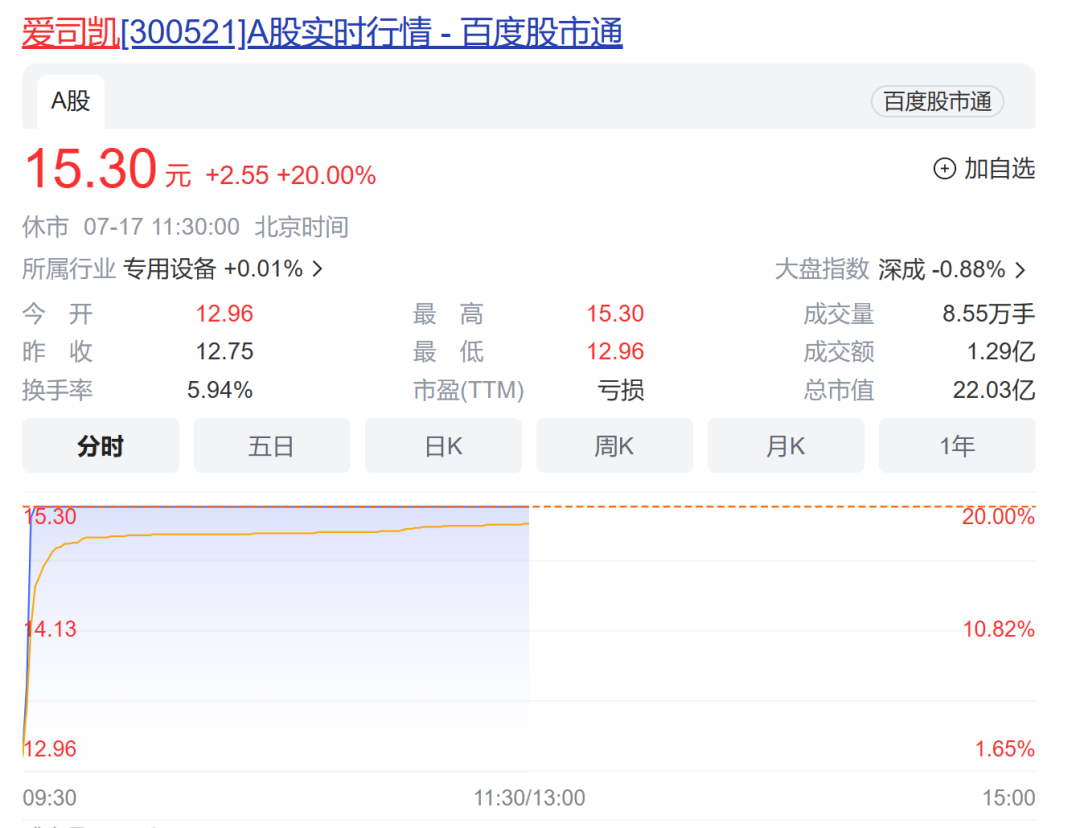This screenshot has width=1080, height=828.
Task: Switch to the 1年 chart tab
Action: pos(957,446)
